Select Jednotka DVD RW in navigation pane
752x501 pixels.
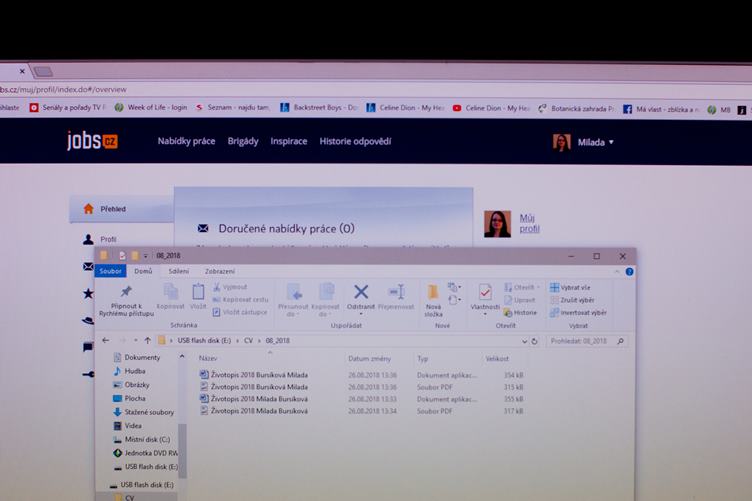(x=146, y=453)
